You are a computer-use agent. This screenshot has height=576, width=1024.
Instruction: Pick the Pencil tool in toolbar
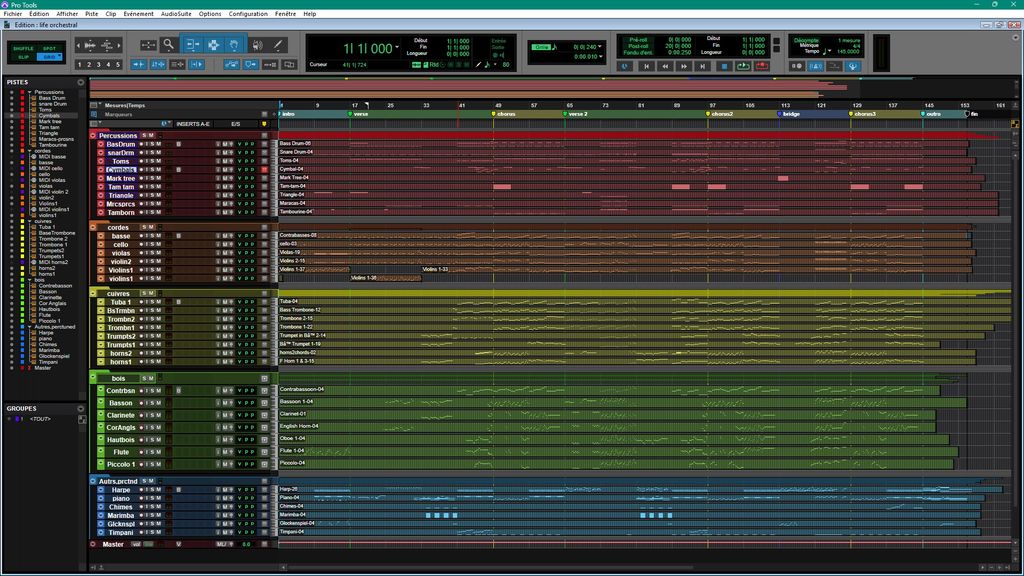point(279,44)
